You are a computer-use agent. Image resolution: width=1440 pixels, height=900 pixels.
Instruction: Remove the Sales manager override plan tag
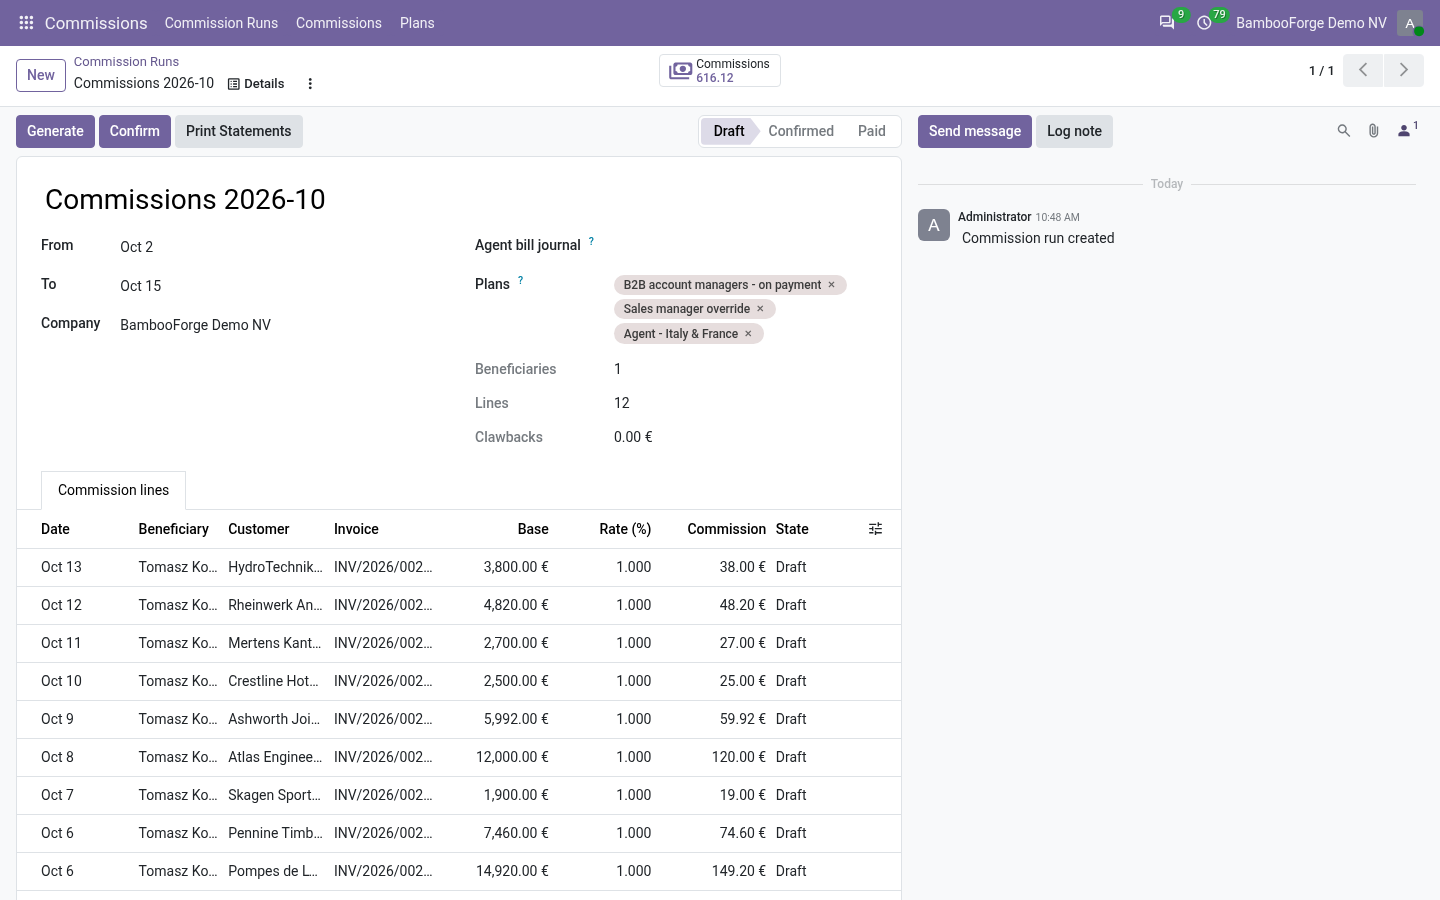(x=760, y=309)
